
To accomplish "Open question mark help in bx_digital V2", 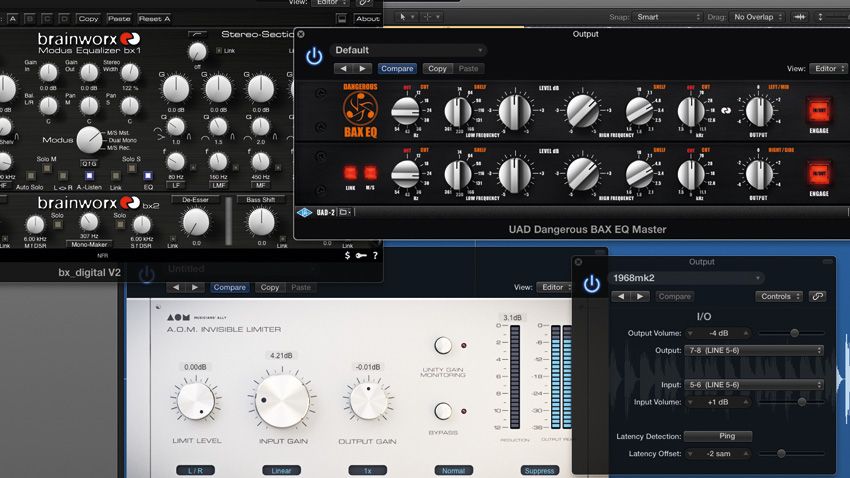I will coord(375,255).
